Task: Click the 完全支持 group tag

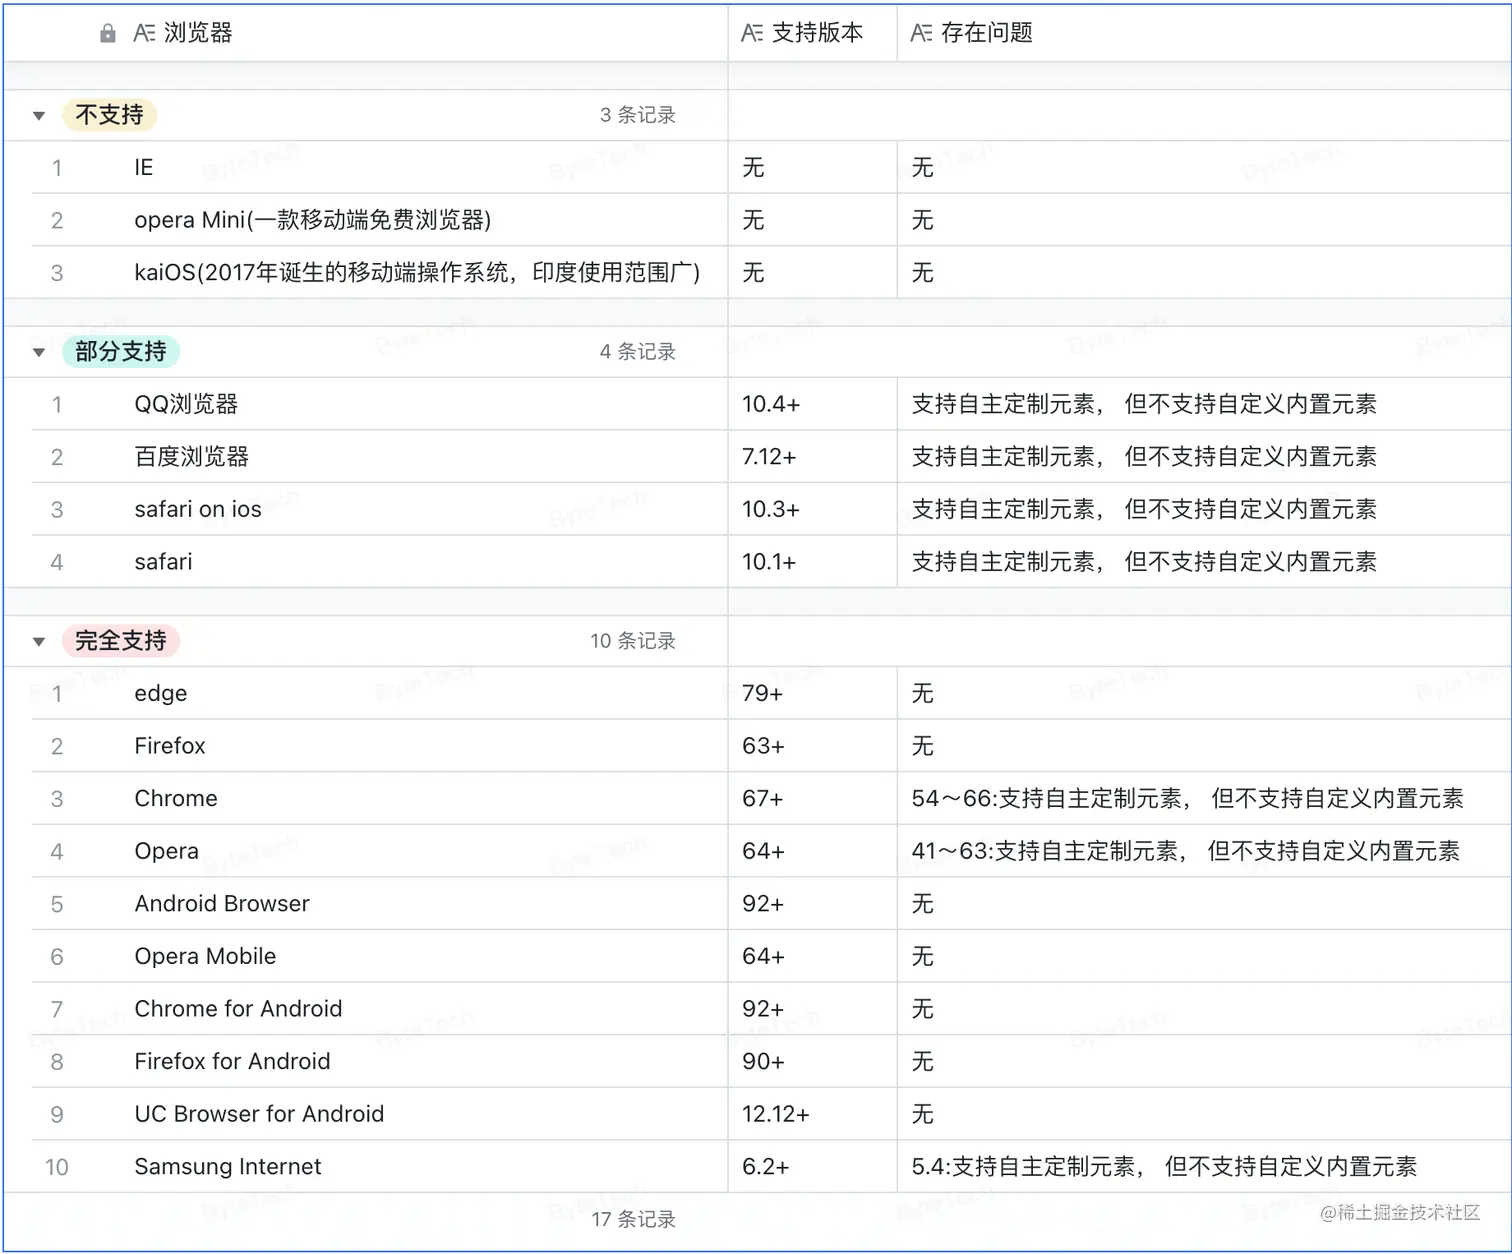Action: click(121, 641)
